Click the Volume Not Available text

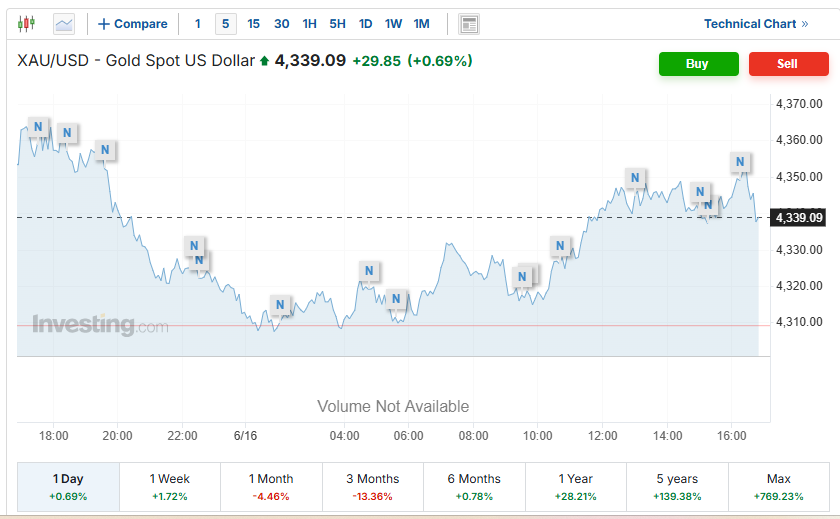pos(393,407)
